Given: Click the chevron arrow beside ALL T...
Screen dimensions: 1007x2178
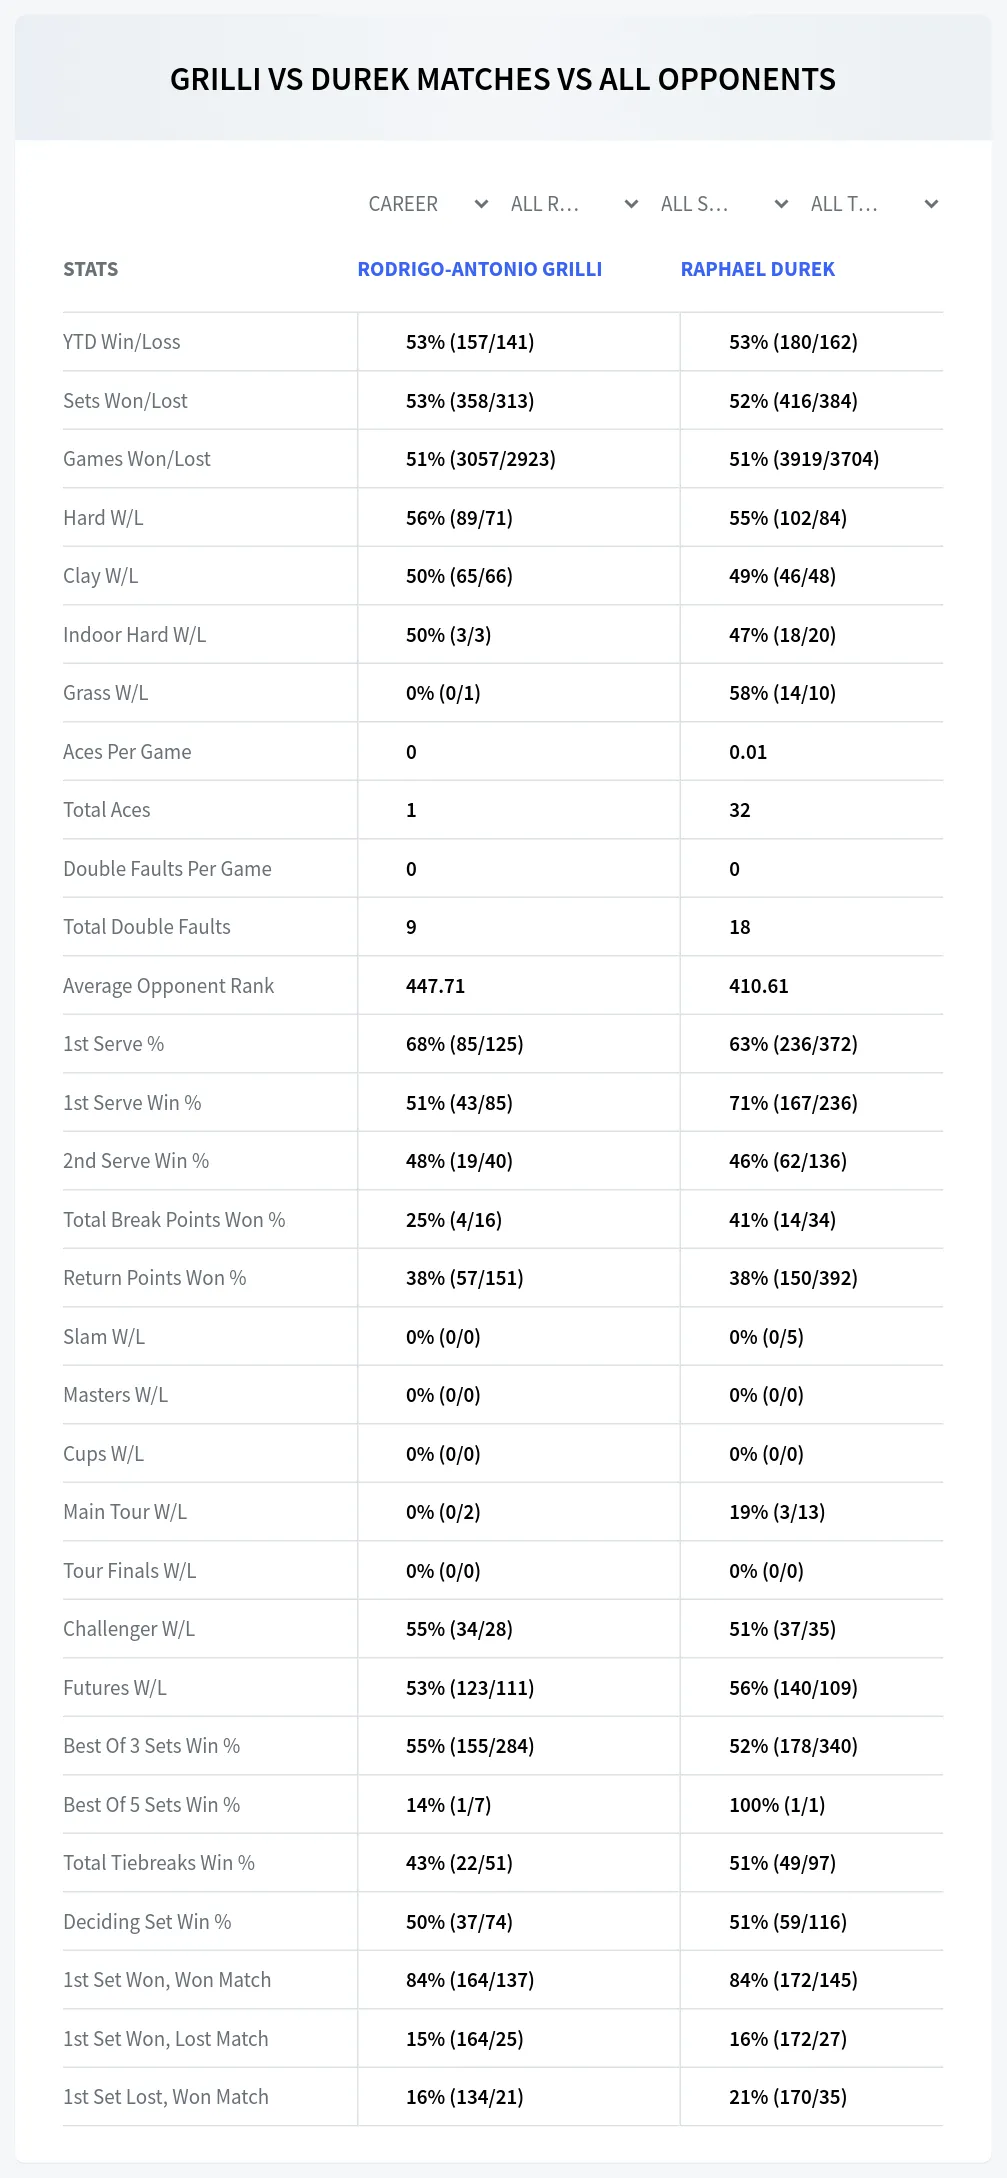Looking at the screenshot, I should [931, 204].
